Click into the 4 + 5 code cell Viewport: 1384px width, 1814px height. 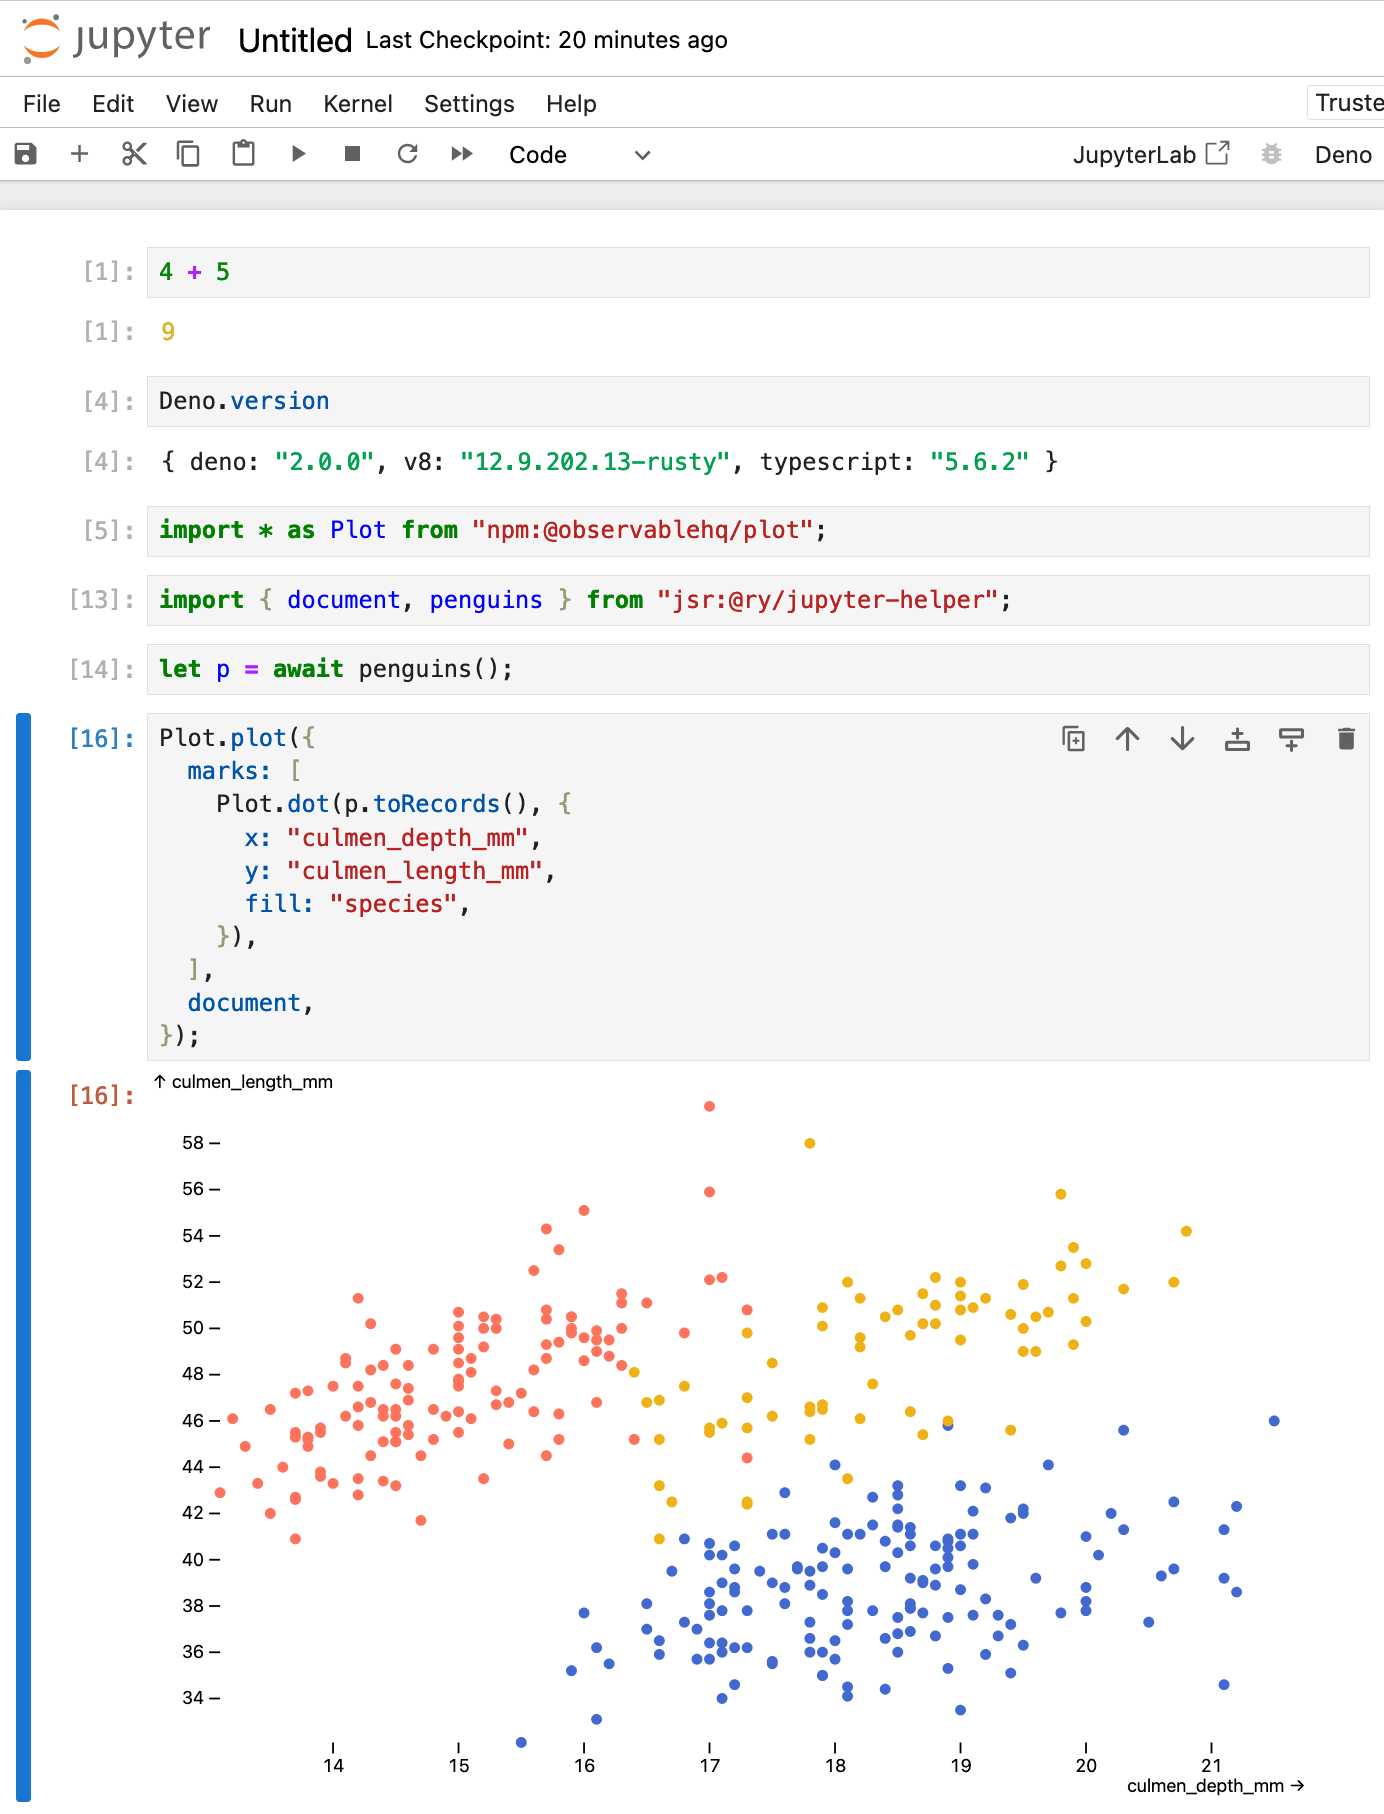758,272
